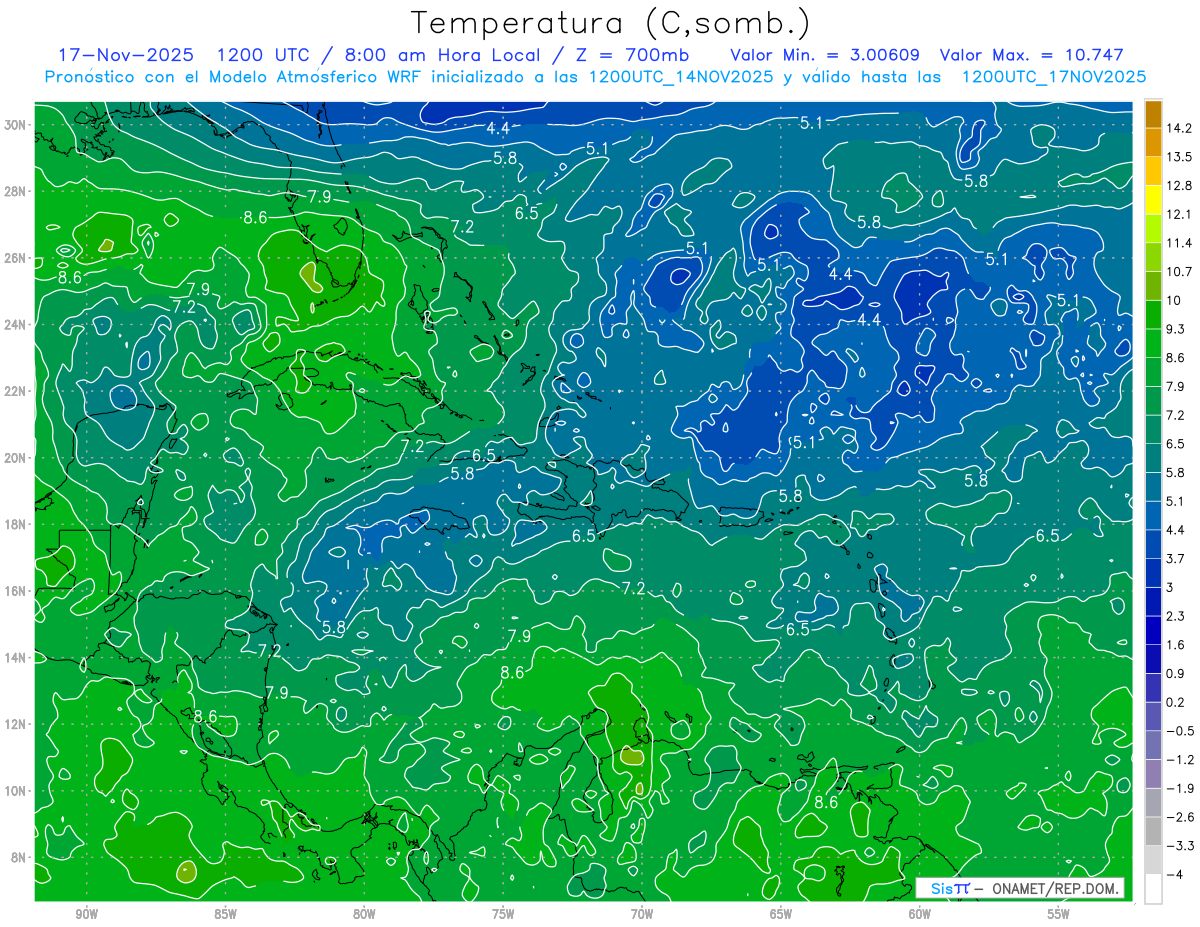Click the '-0.5' value on color scale

(1181, 731)
